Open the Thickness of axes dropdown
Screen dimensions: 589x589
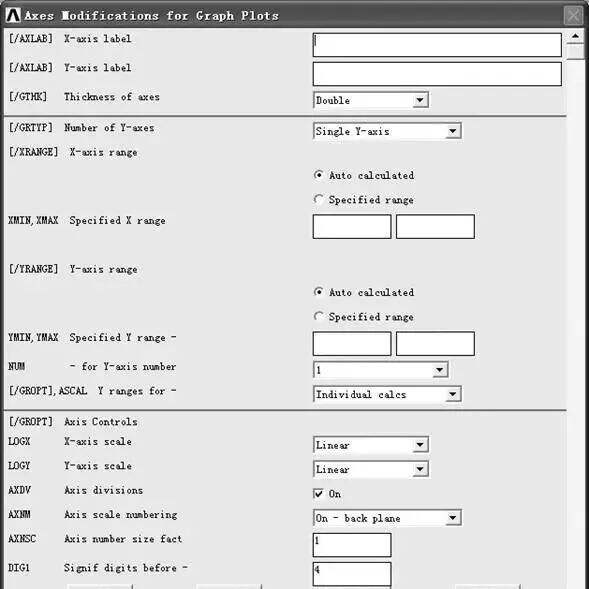coord(371,100)
